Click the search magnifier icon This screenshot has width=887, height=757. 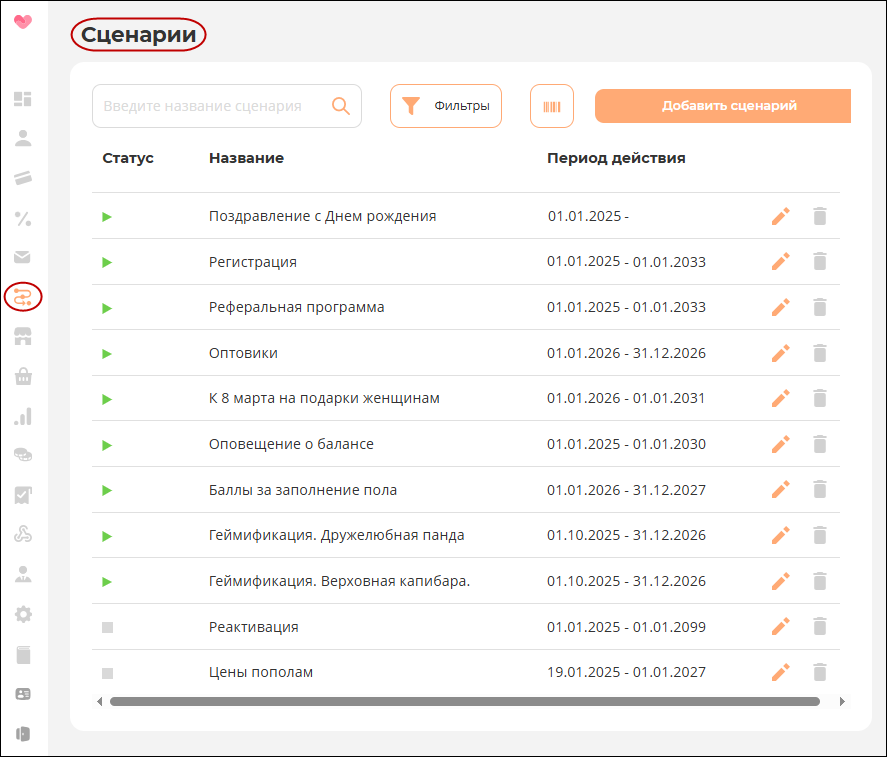pyautogui.click(x=341, y=106)
